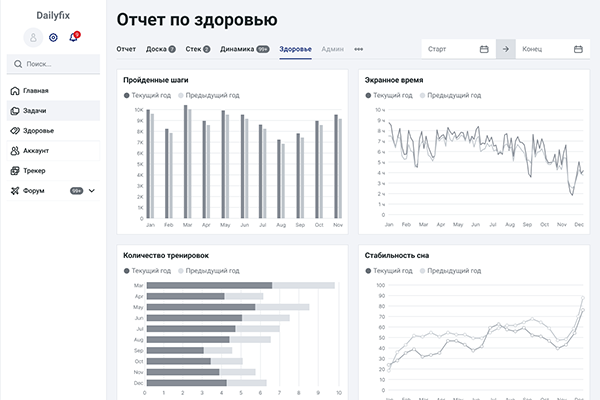
Task: Open settings via the gear icon
Action: [53, 37]
